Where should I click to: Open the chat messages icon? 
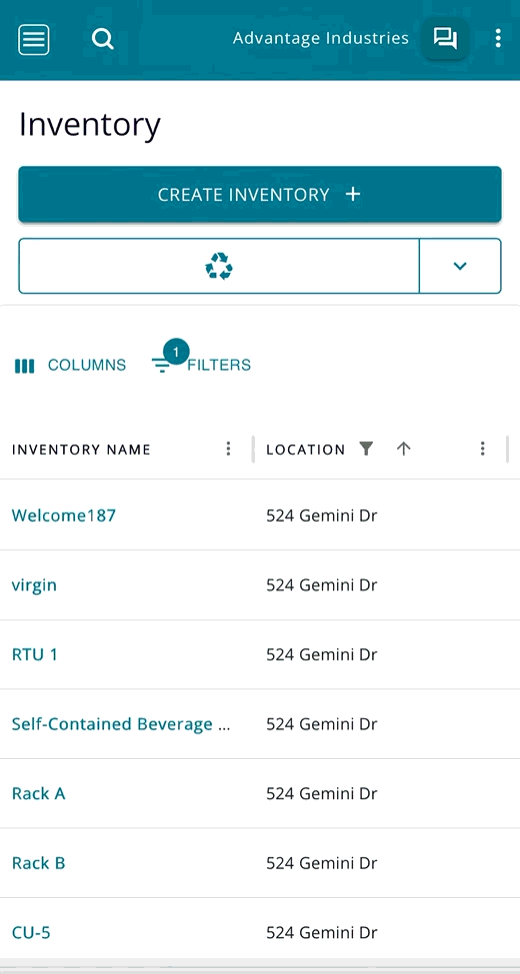(445, 39)
